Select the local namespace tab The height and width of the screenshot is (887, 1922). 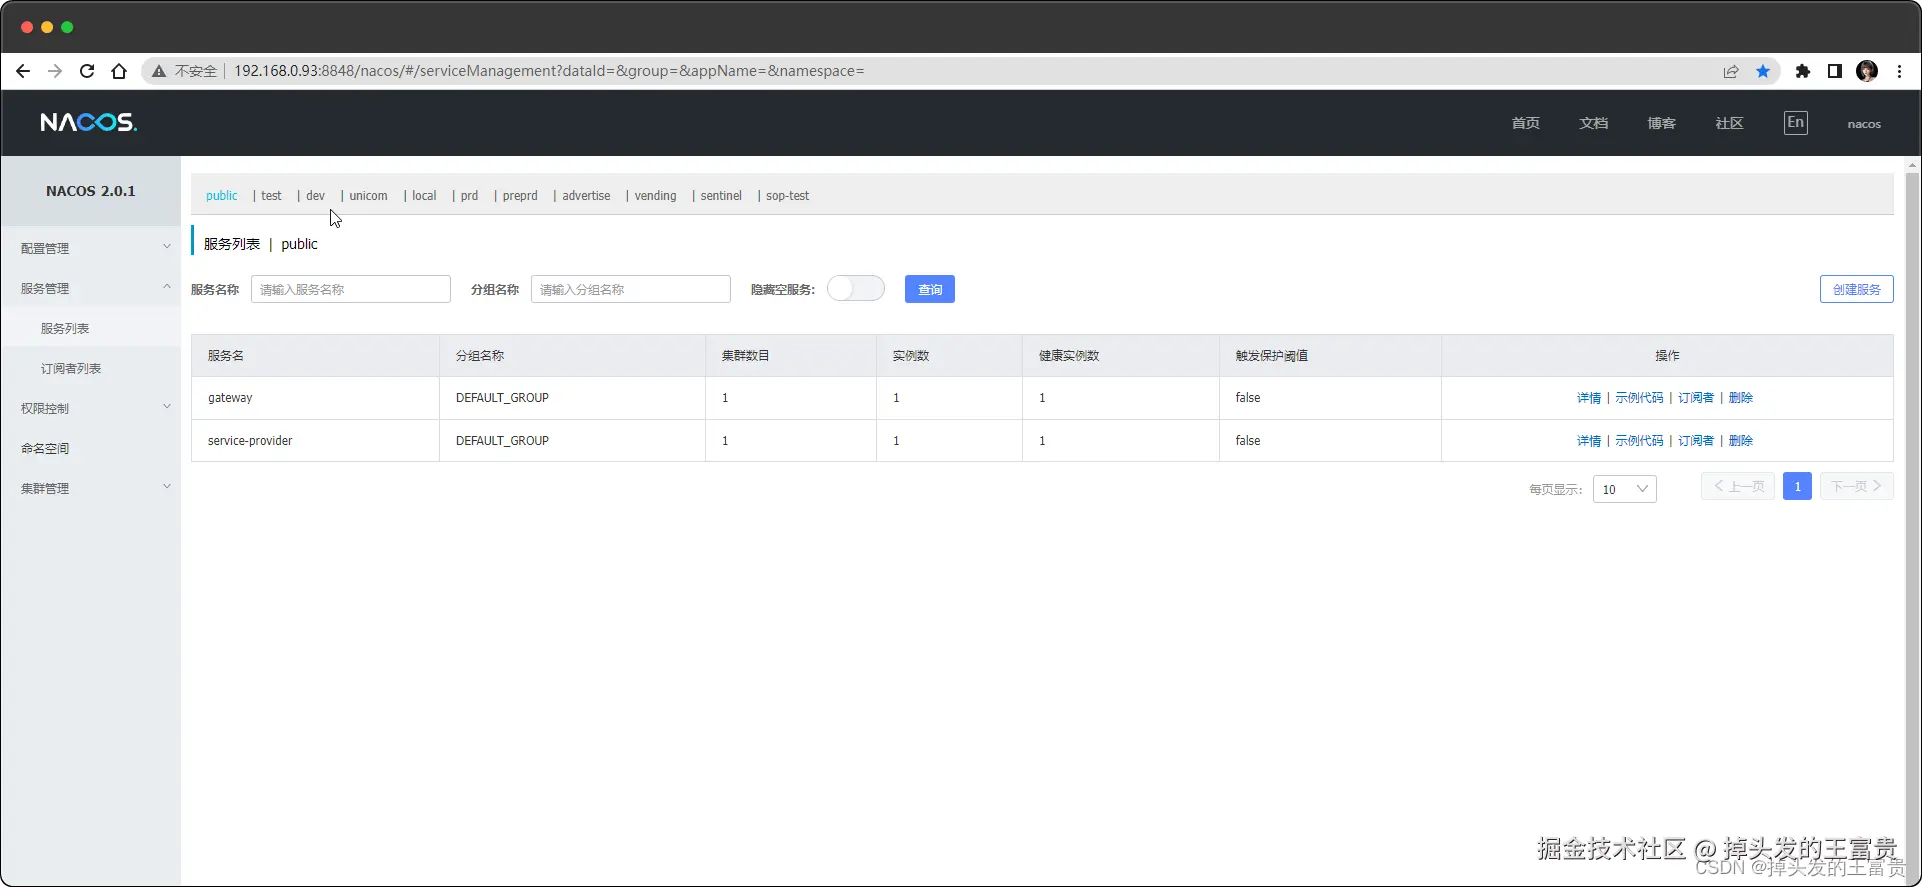(x=425, y=196)
